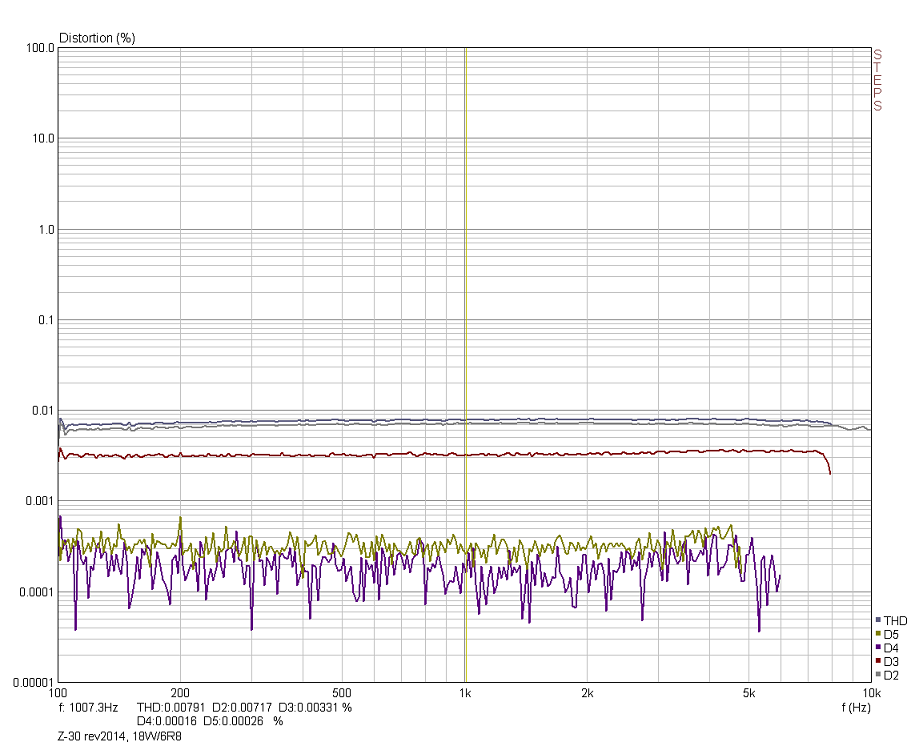
Task: Click the "10.0" distortion axis label
Action: point(43,139)
